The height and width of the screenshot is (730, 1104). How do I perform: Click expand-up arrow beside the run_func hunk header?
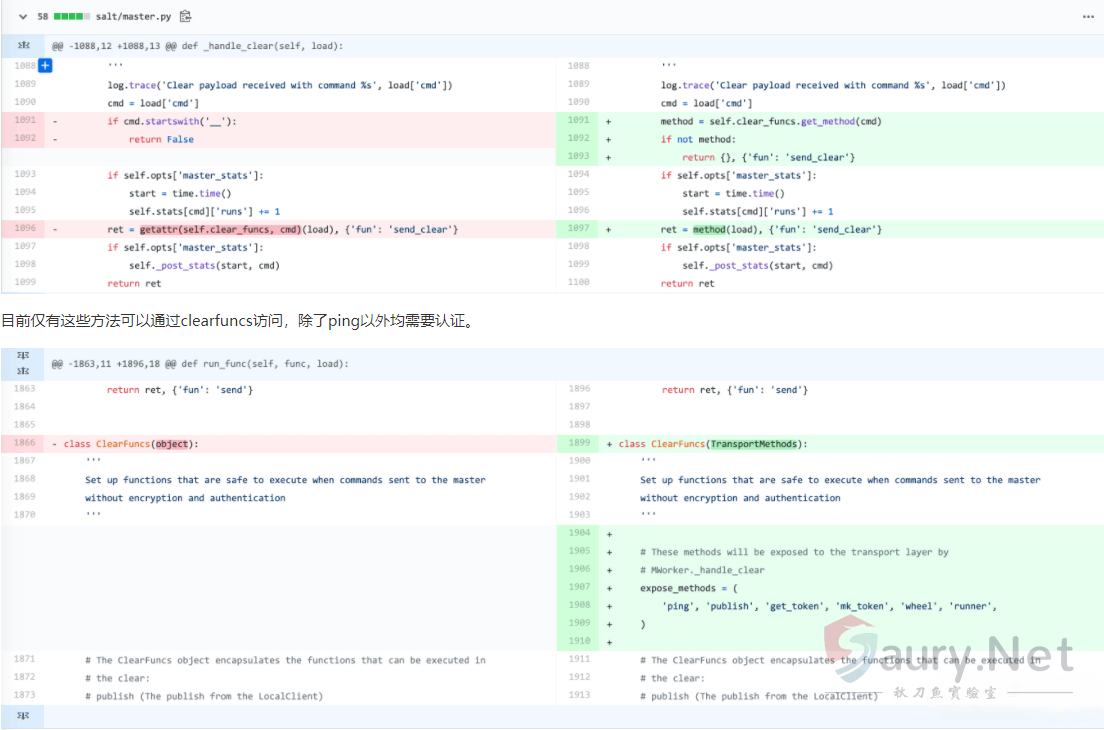tap(24, 357)
